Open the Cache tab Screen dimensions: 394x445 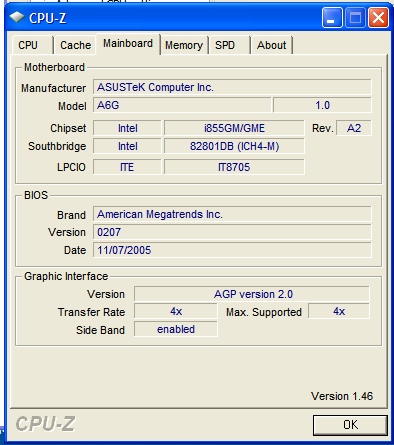(75, 45)
